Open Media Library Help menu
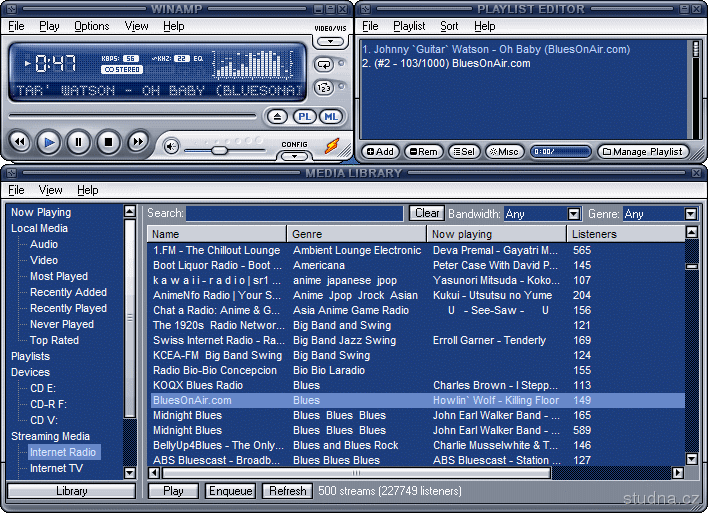Screen dimensions: 708x513 pyautogui.click(x=88, y=190)
